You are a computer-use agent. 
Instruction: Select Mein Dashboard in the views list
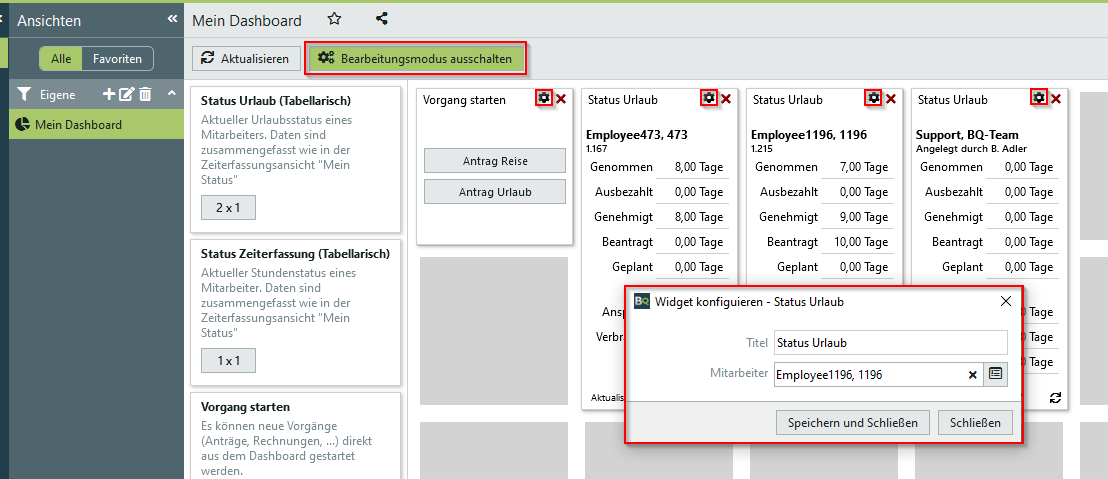point(78,125)
